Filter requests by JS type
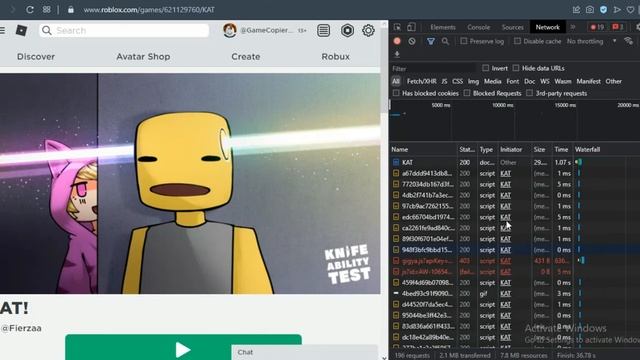The width and height of the screenshot is (640, 360). click(444, 81)
